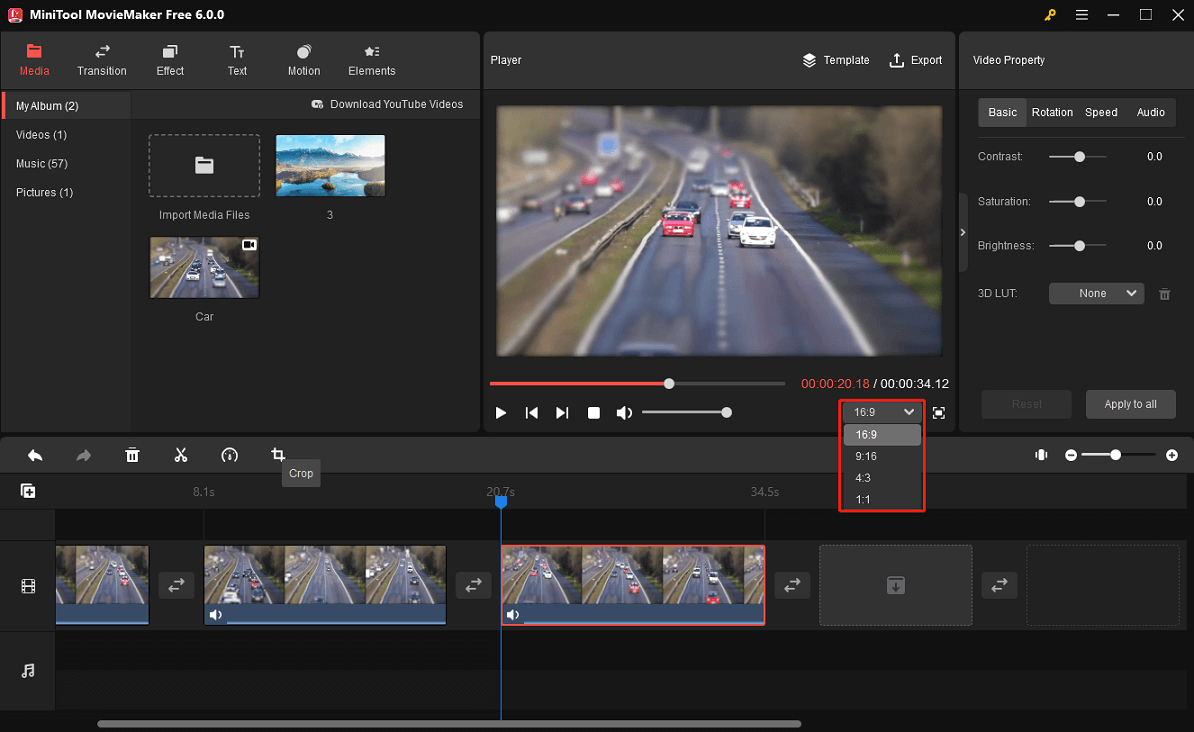Screen dimensions: 1194x732
Task: Click the auto-fit timeline icon
Action: [1041, 455]
